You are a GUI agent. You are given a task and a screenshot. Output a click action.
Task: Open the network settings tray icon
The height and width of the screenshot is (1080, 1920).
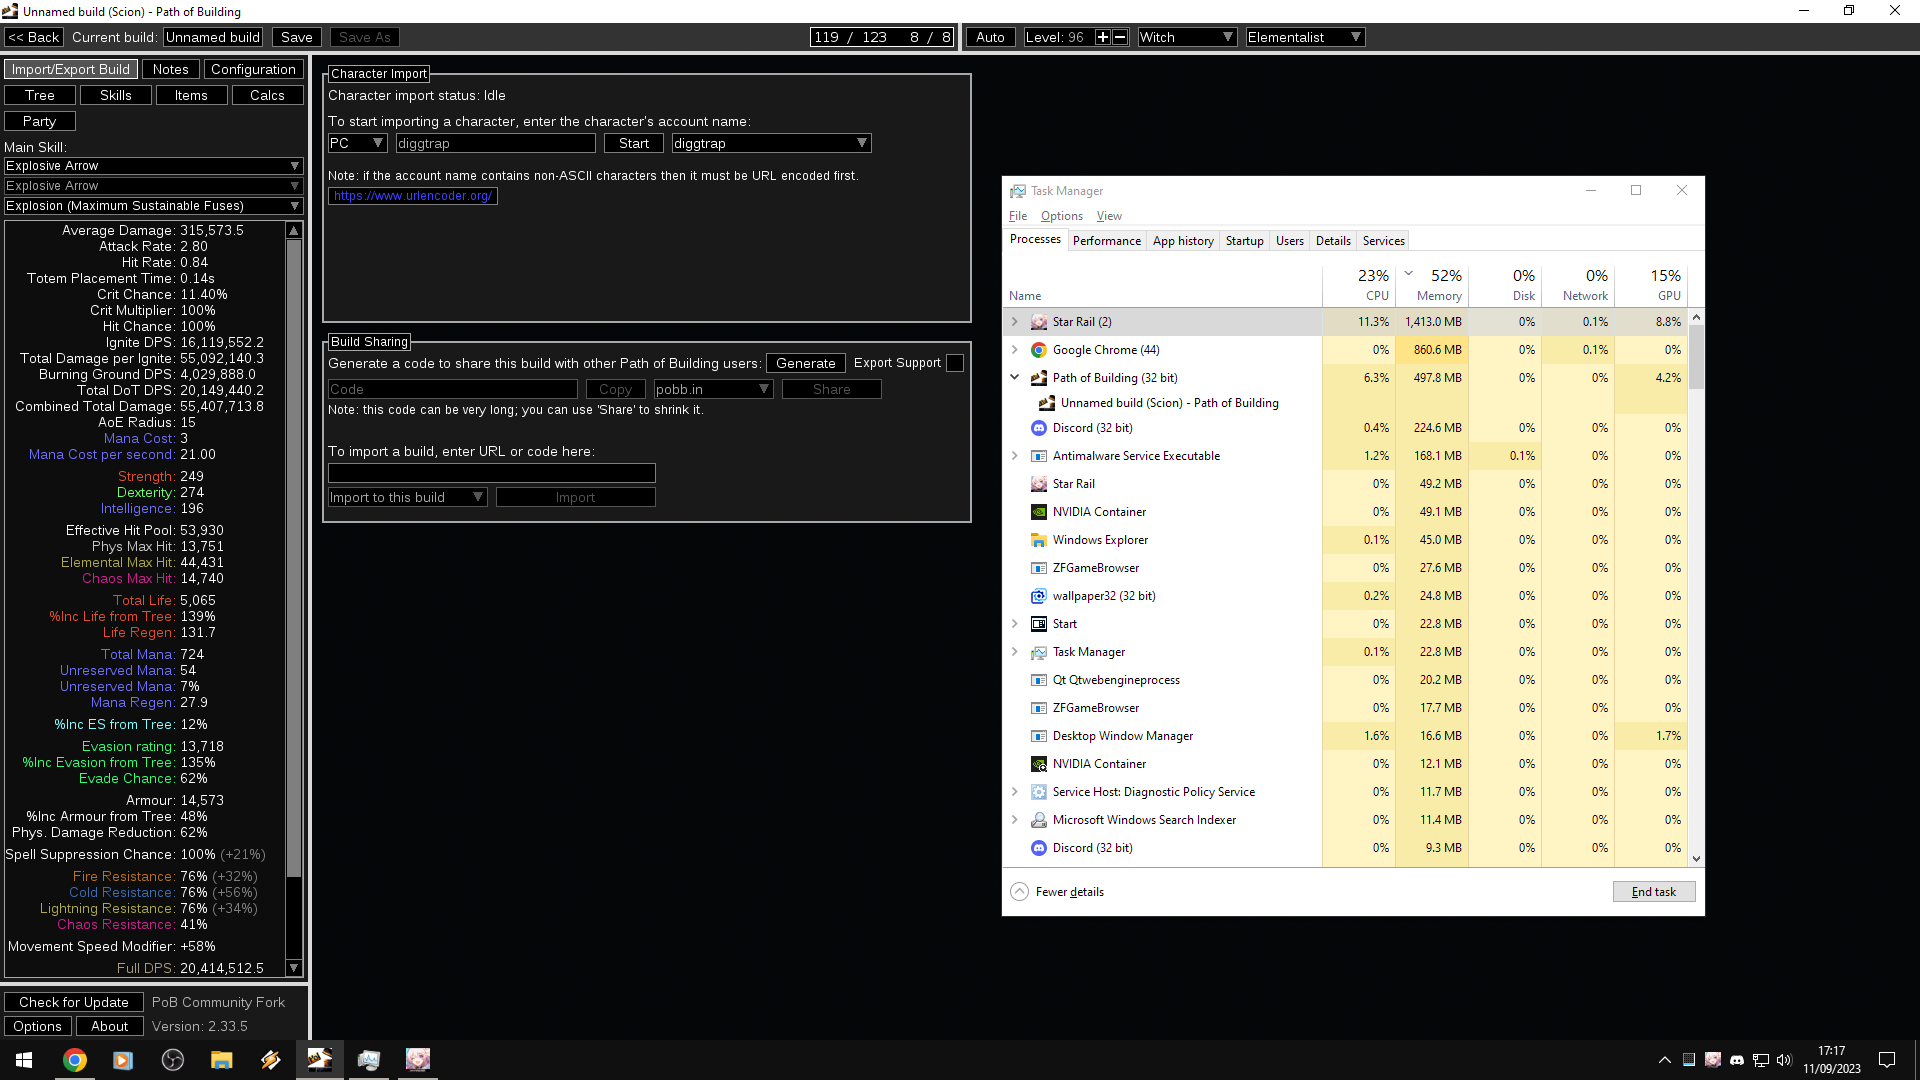[1760, 1060]
